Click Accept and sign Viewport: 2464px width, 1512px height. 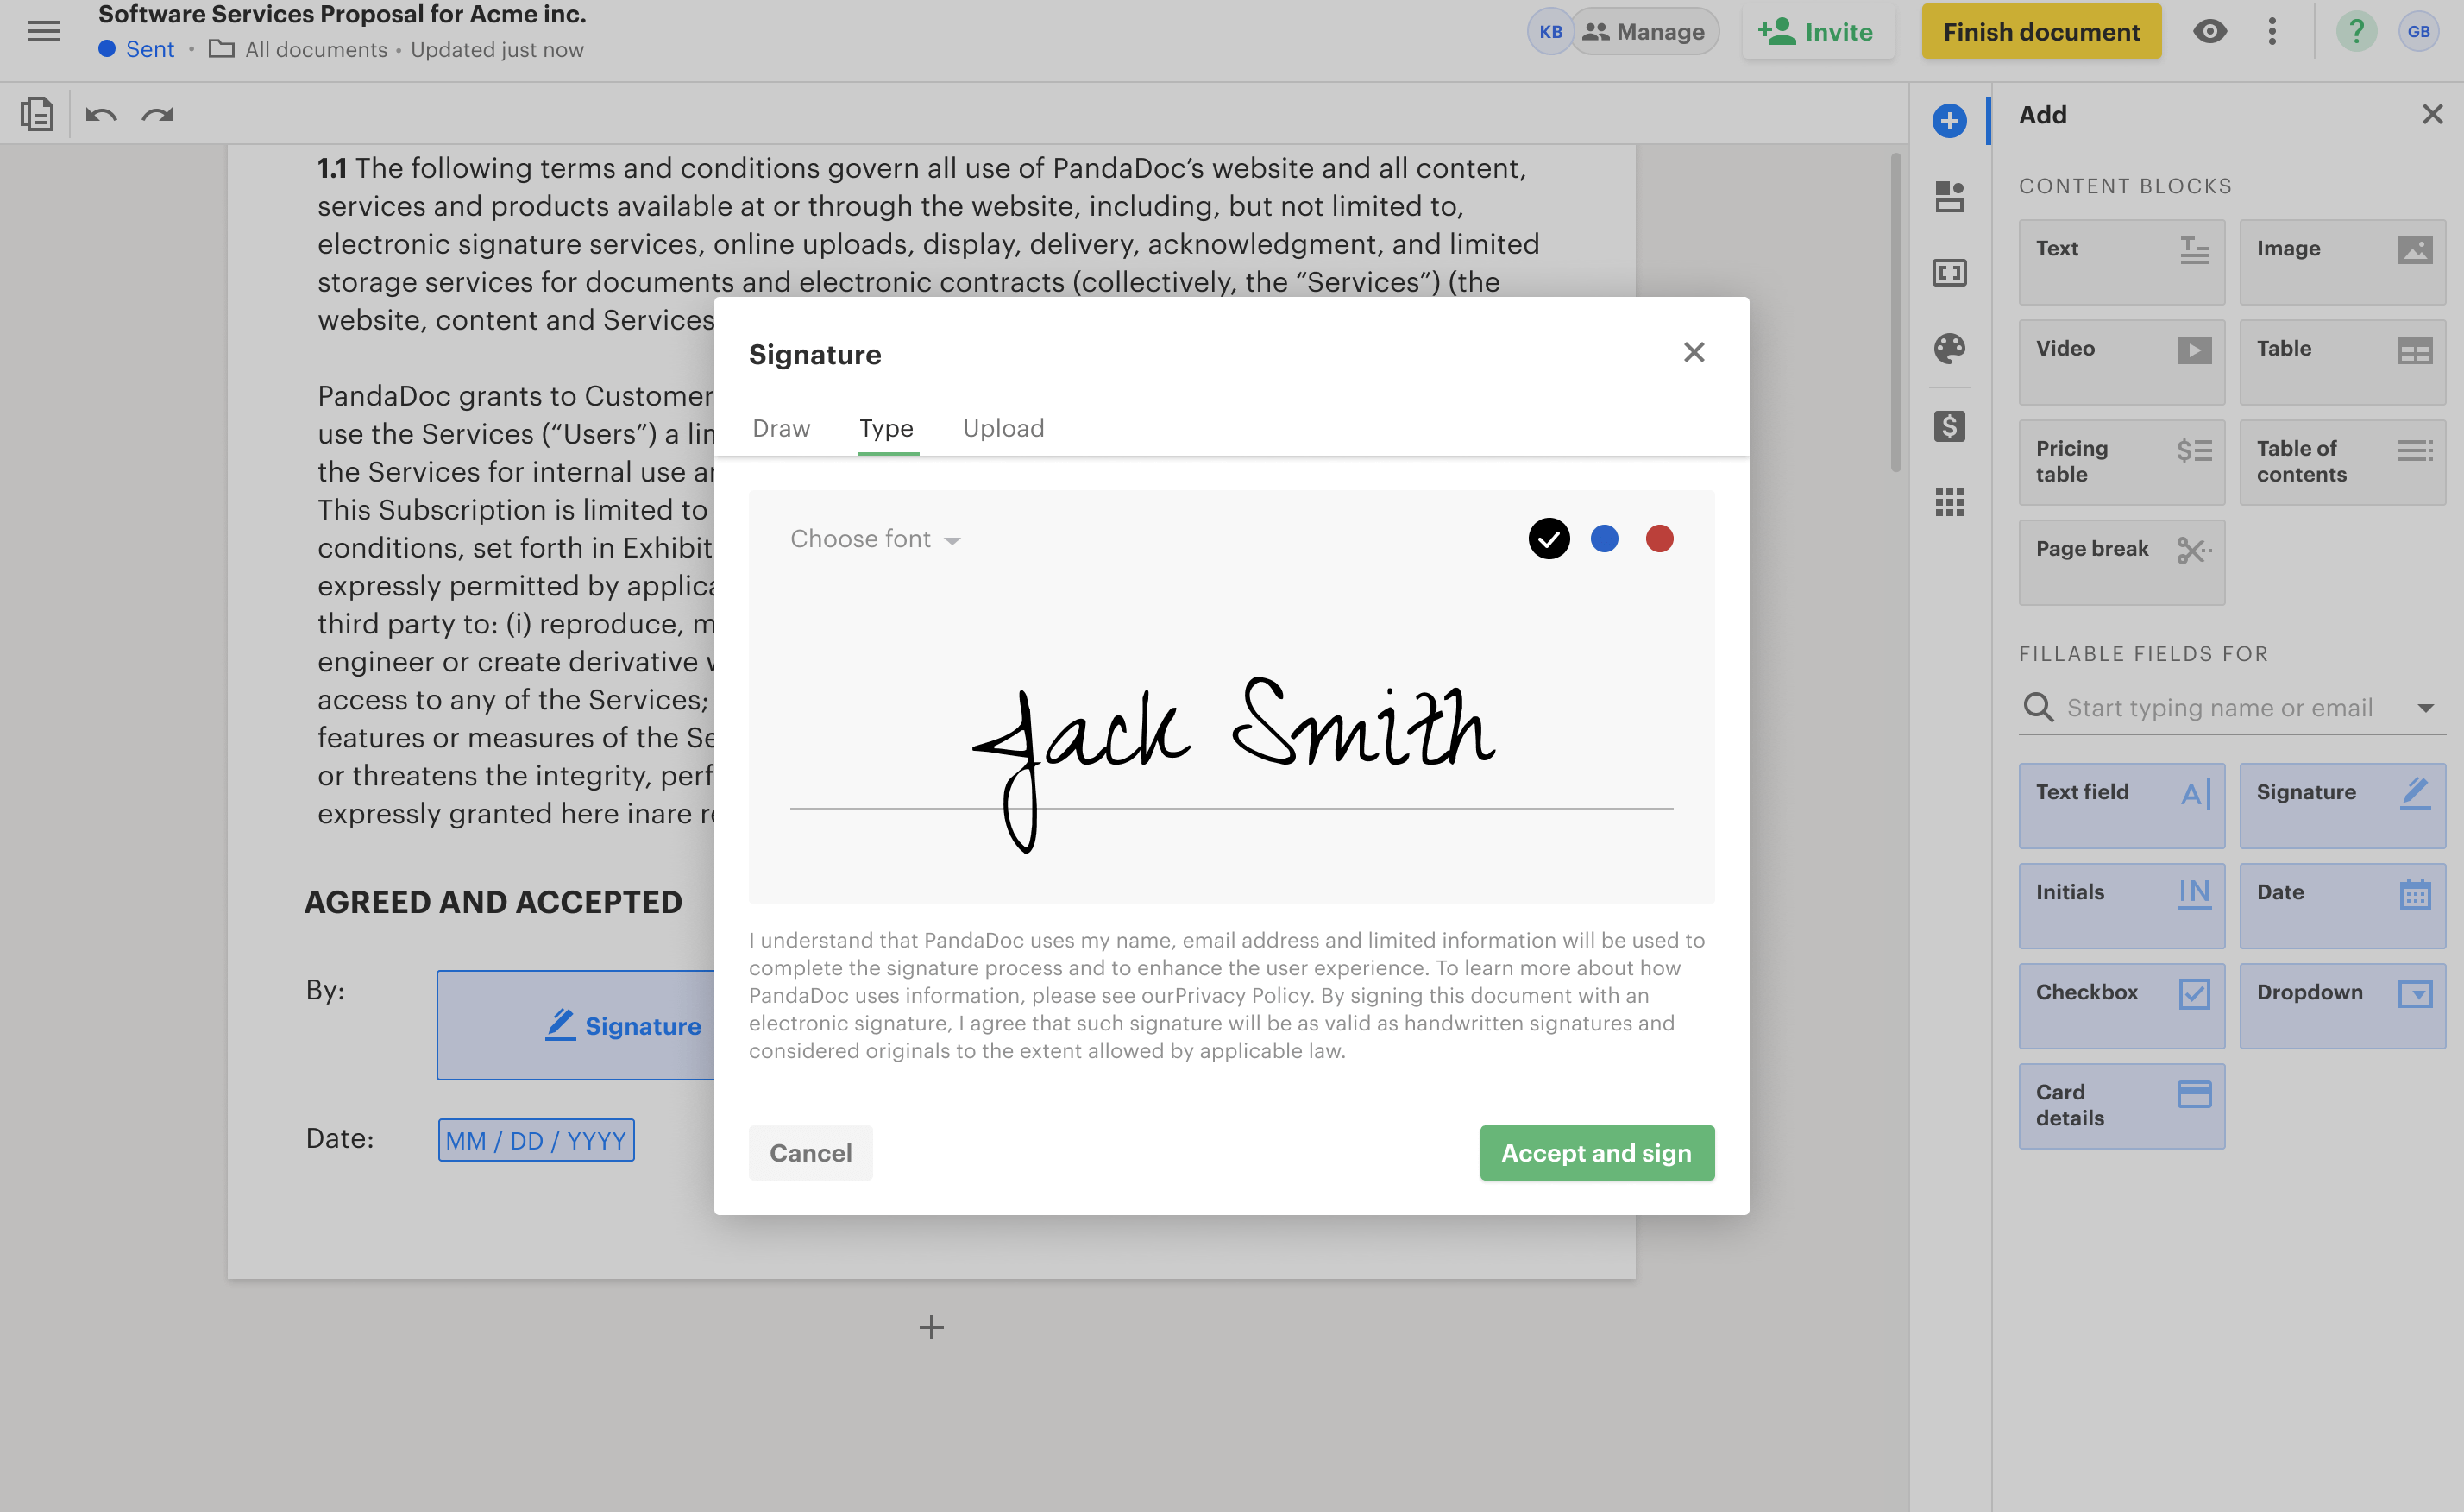tap(1596, 1153)
